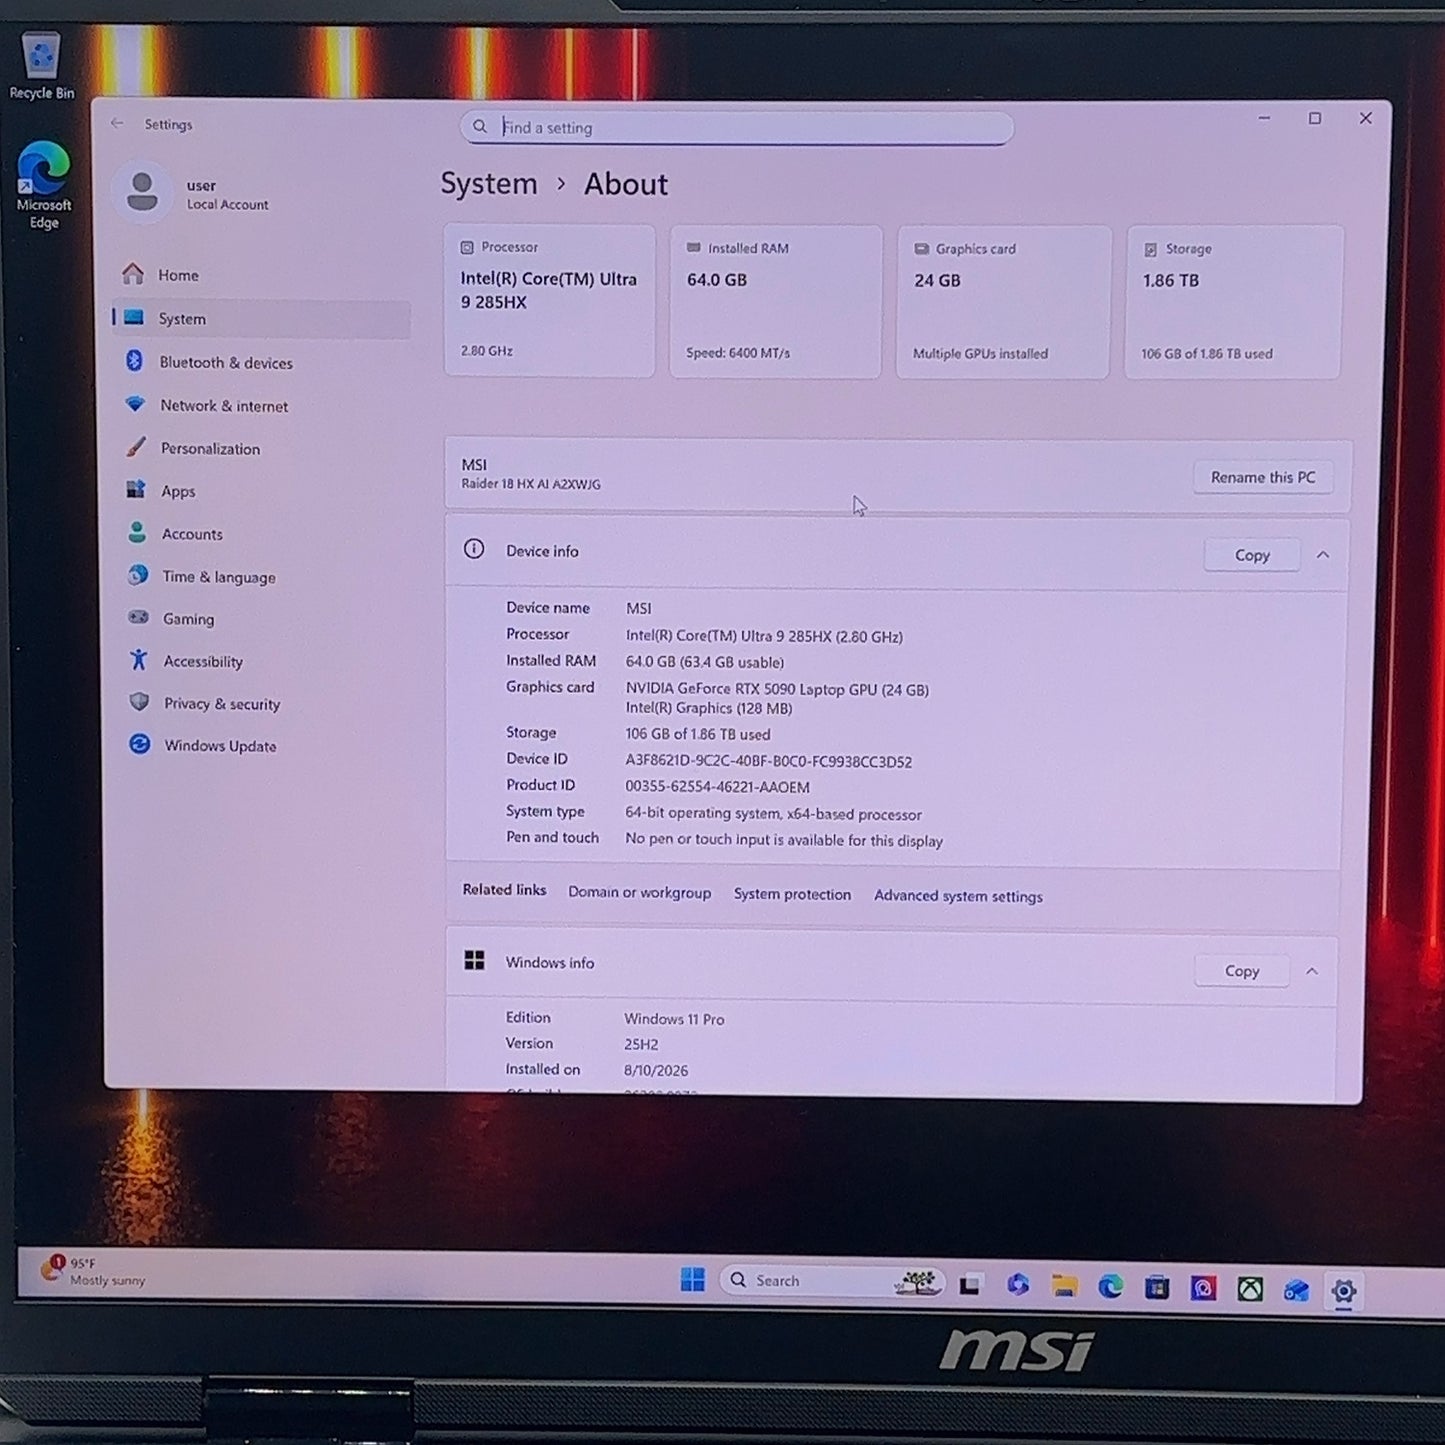Select the Device ID value
The image size is (1445, 1445).
(x=769, y=761)
